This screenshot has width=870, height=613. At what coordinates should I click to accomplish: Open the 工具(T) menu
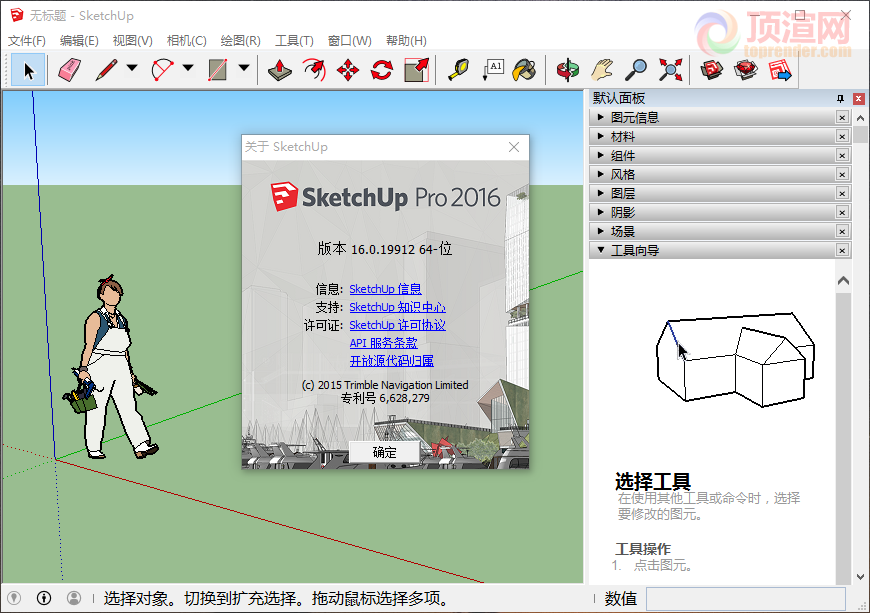[x=294, y=40]
